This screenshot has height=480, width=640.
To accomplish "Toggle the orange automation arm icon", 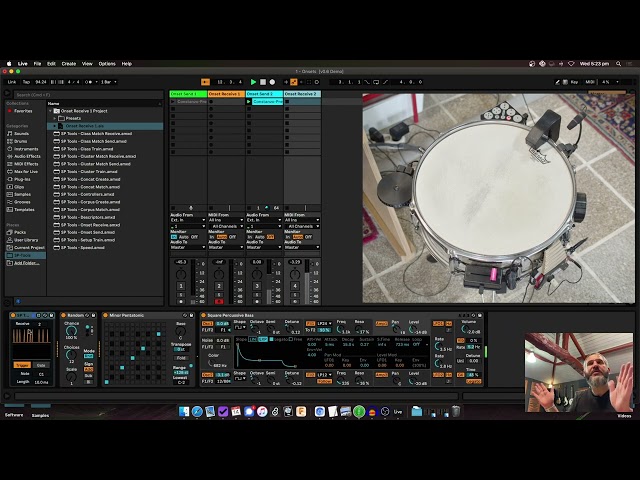I will (293, 82).
